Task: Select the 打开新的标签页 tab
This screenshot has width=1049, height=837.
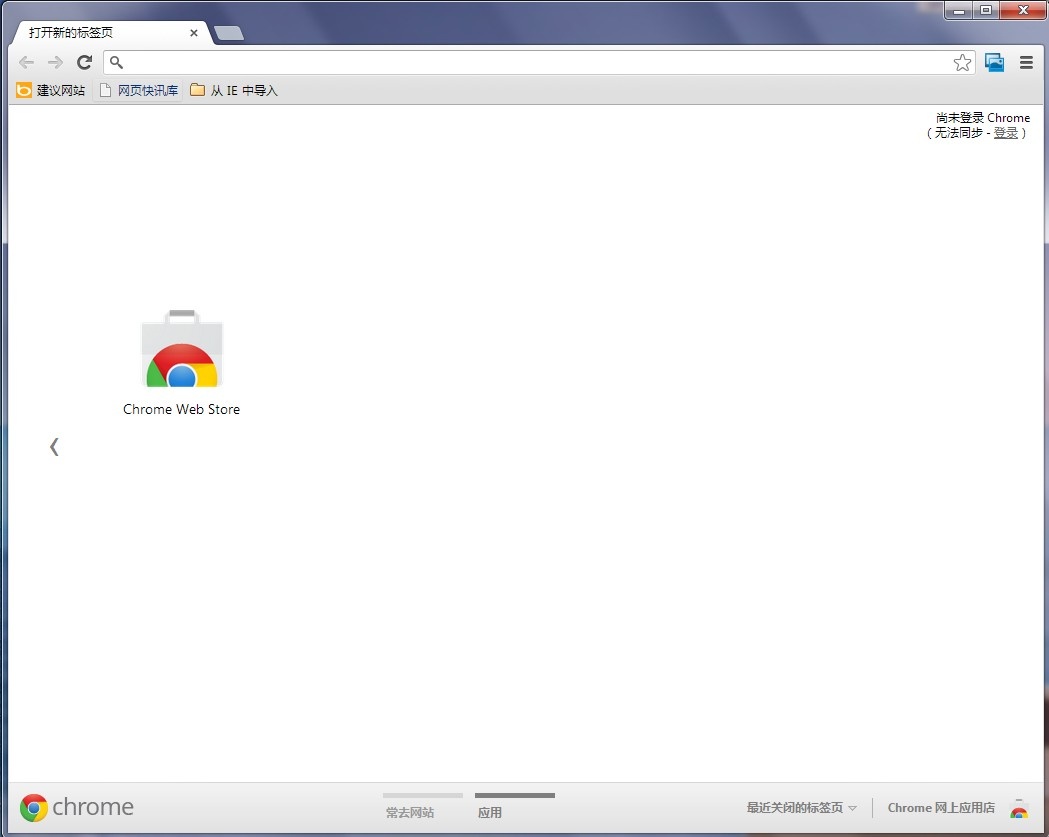Action: (x=110, y=33)
